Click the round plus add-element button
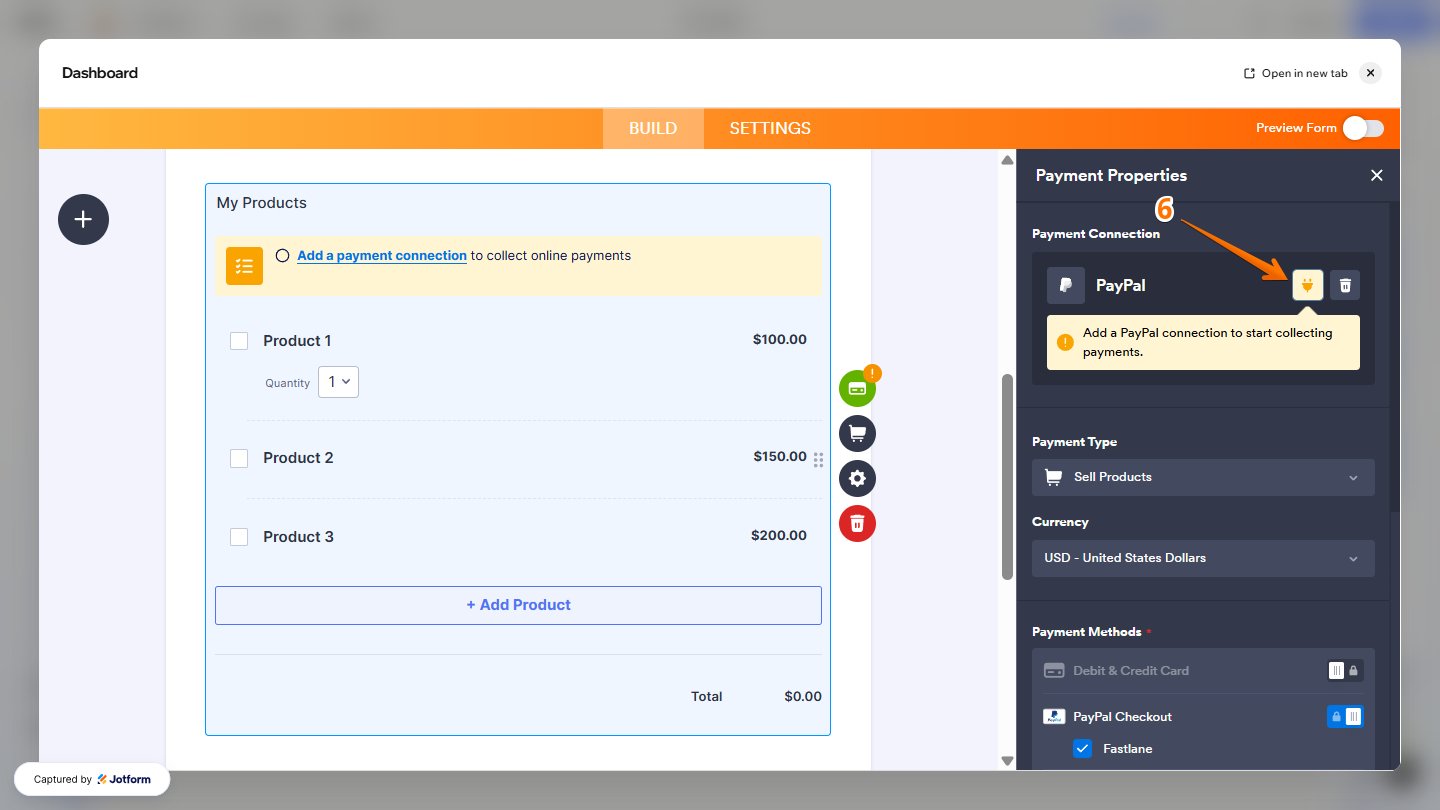Viewport: 1440px width, 810px height. [x=83, y=219]
